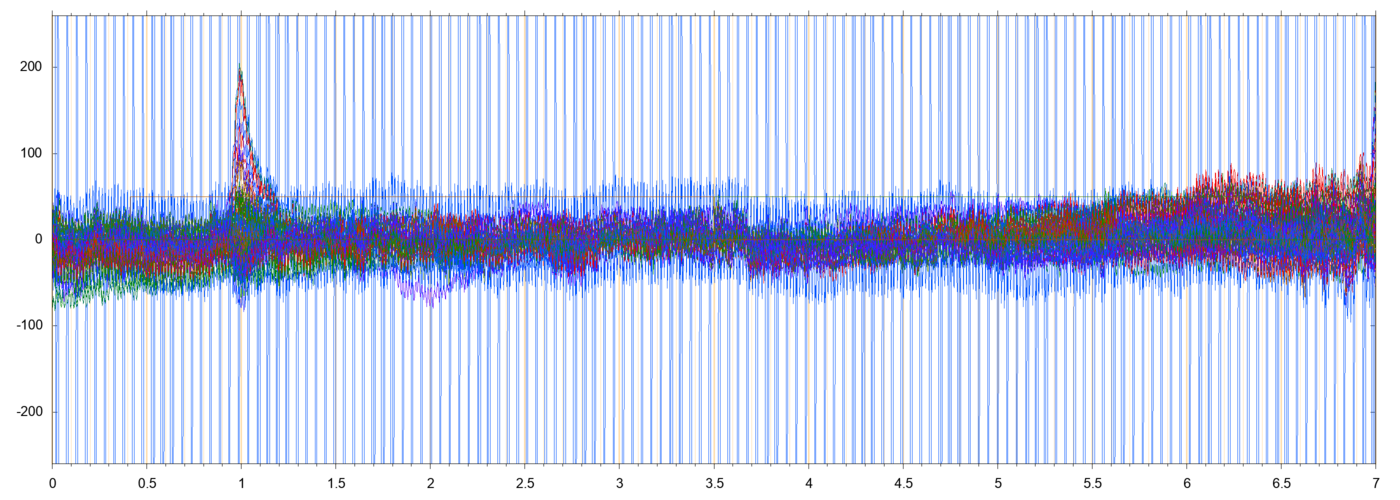Viewport: 1400px width, 500px height.
Task: Click the 2 tick label on the horizontal axis
Action: click(x=431, y=482)
